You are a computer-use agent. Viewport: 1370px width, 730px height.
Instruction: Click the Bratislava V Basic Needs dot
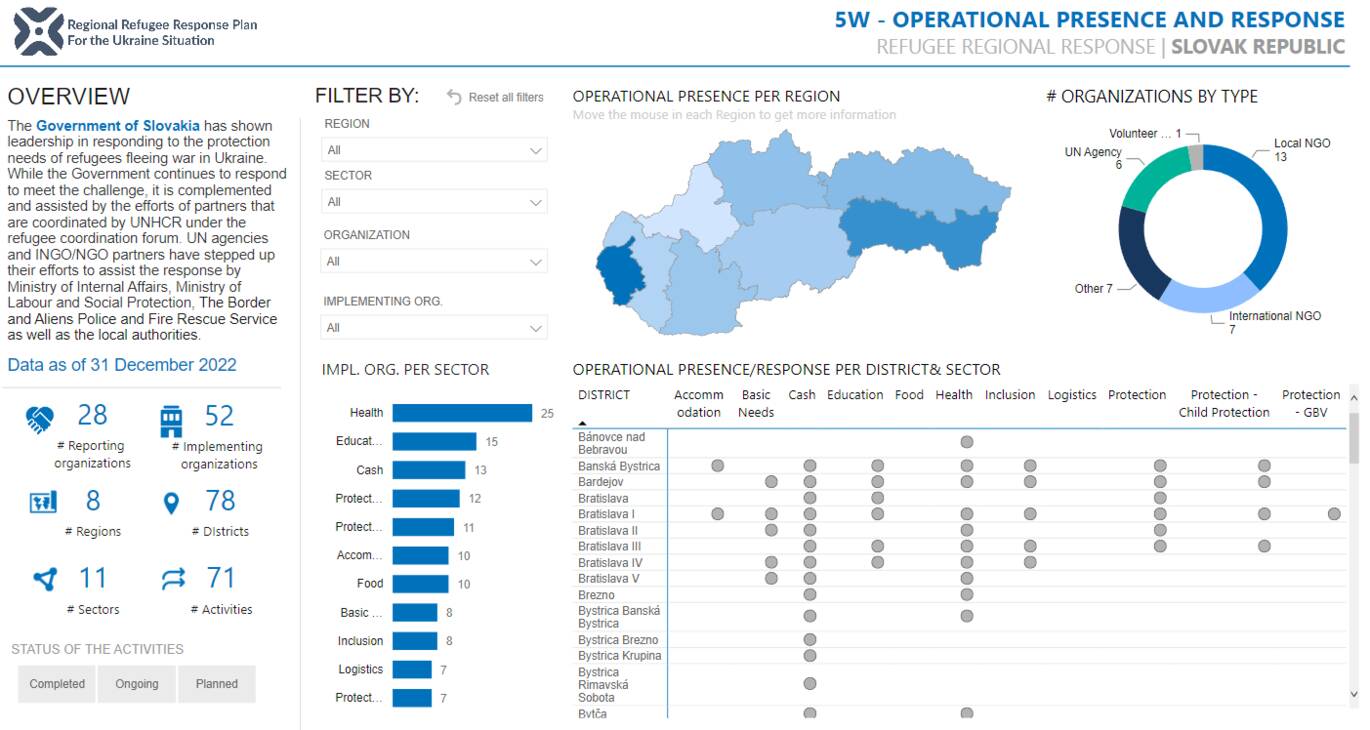click(x=771, y=578)
